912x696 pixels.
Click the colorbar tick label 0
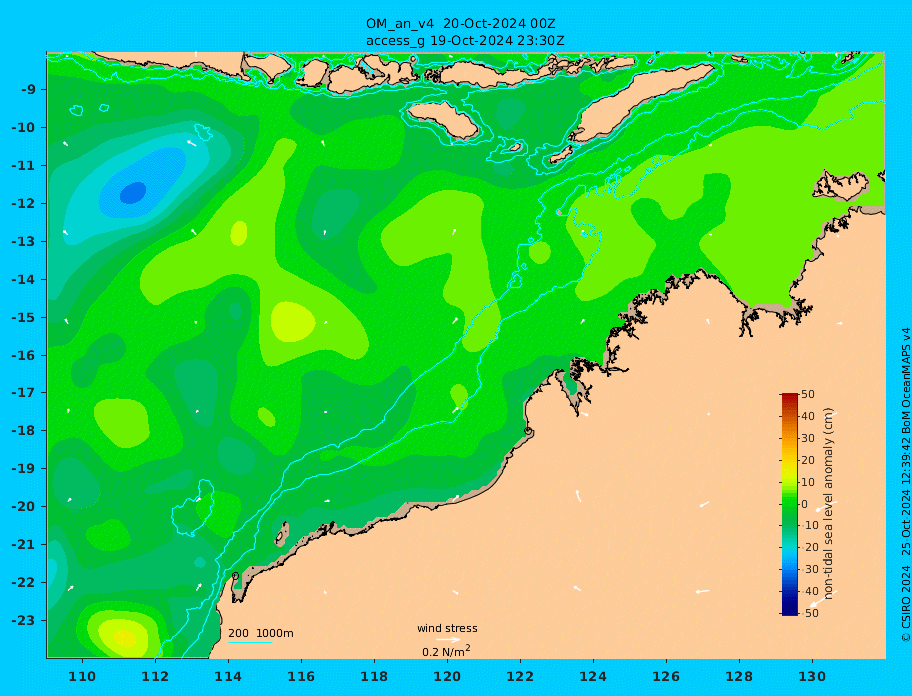[805, 504]
